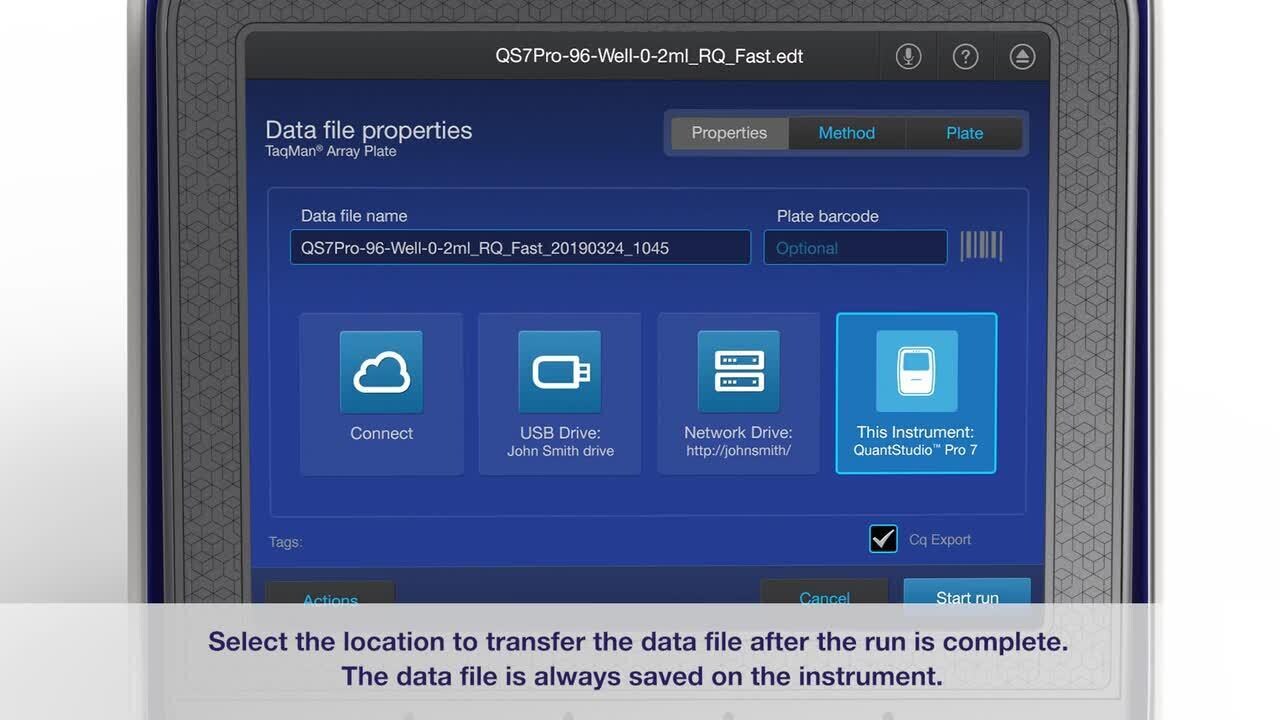Open help via question mark icon
Viewport: 1280px width, 720px height.
pos(965,57)
